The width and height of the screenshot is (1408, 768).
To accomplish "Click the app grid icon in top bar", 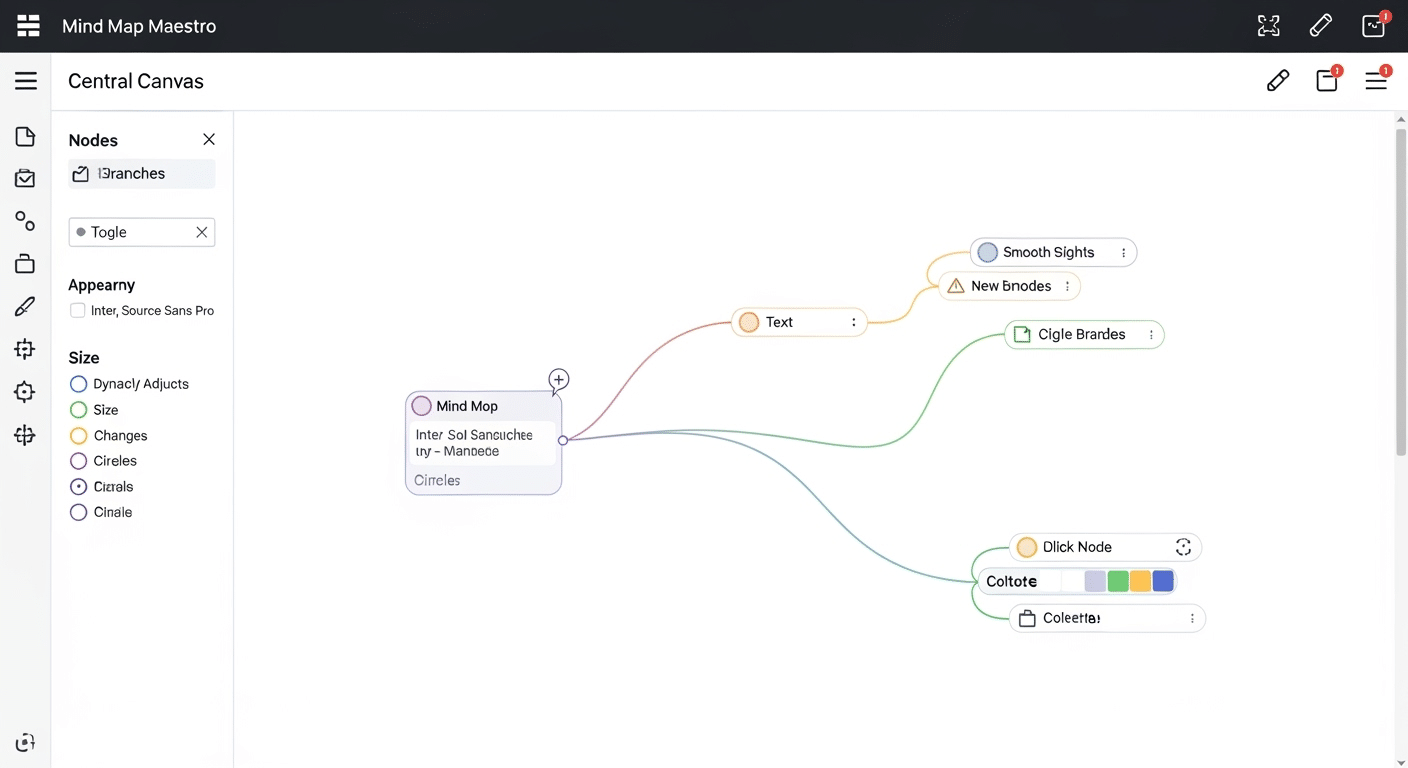I will pyautogui.click(x=28, y=26).
